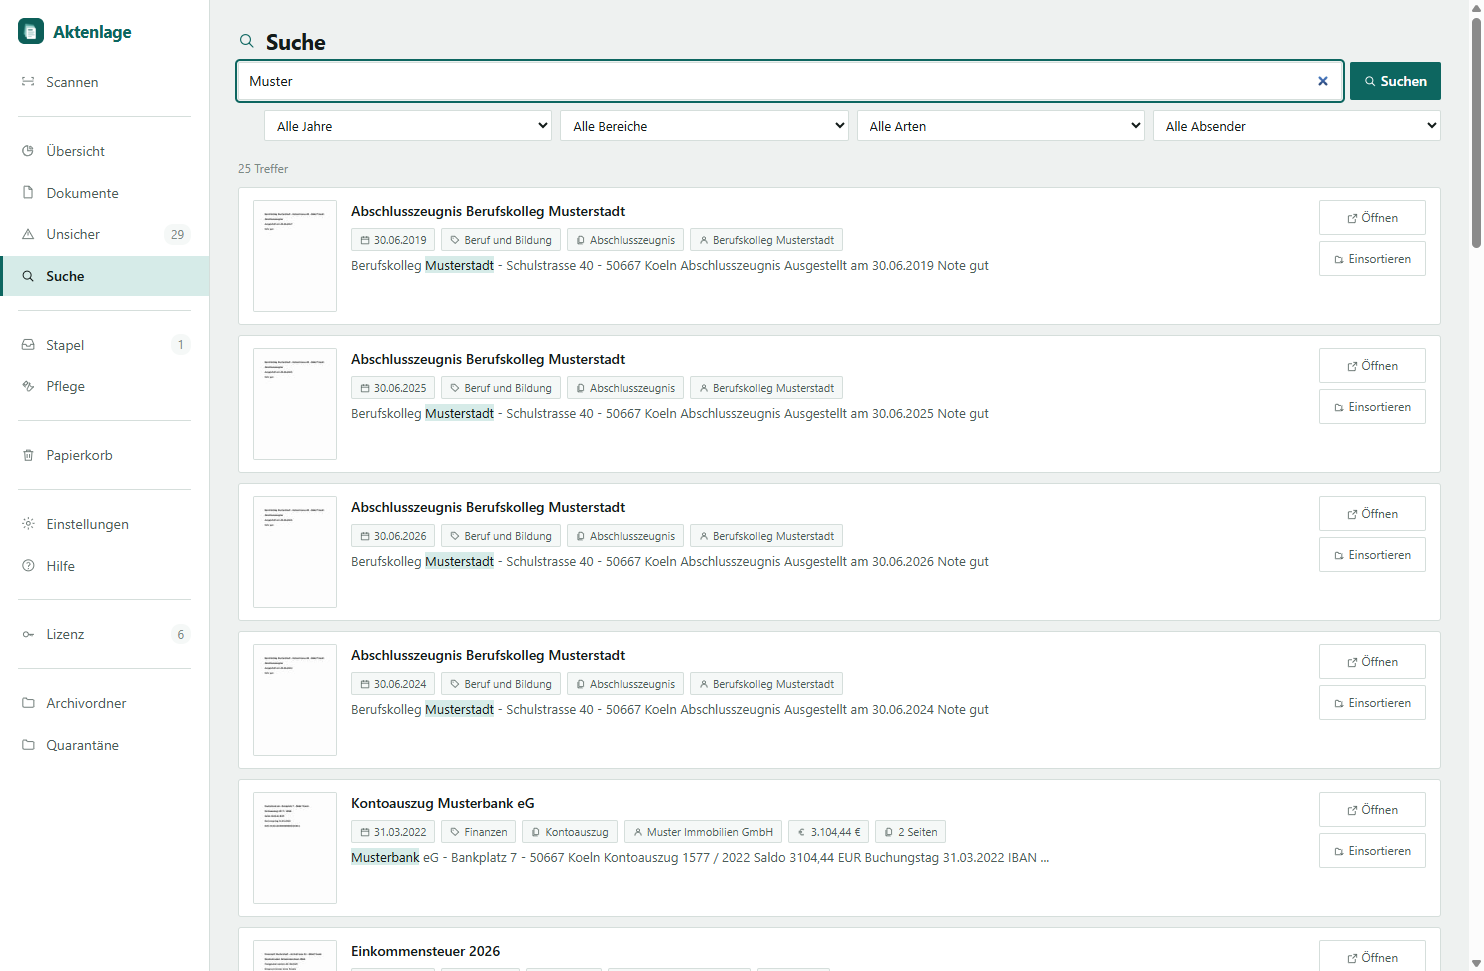Click the 30.06.2026 date tag
This screenshot has height=971, width=1484.
[393, 536]
